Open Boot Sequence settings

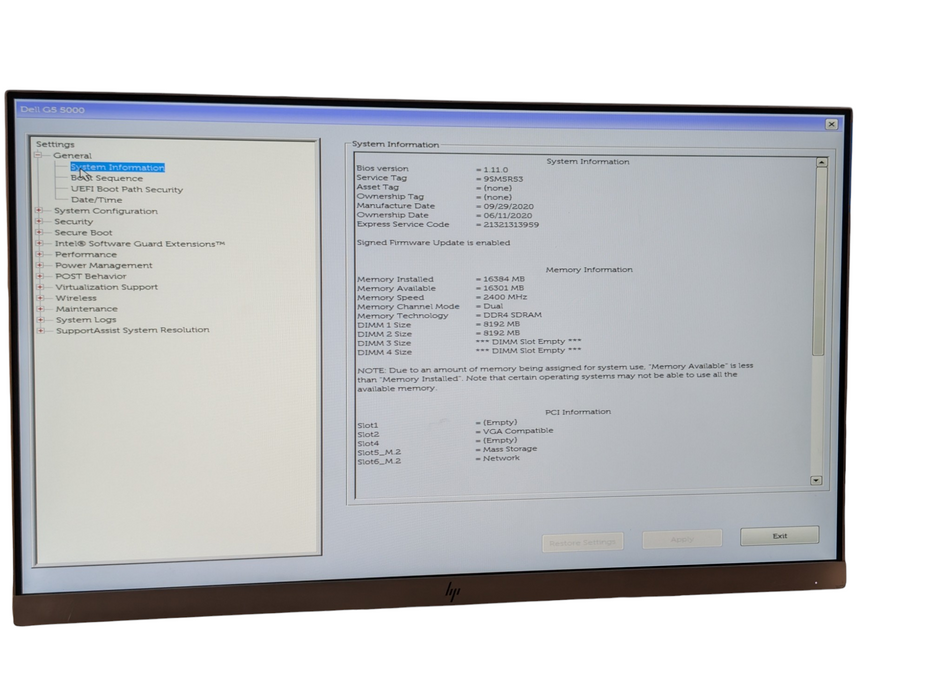[x=107, y=178]
